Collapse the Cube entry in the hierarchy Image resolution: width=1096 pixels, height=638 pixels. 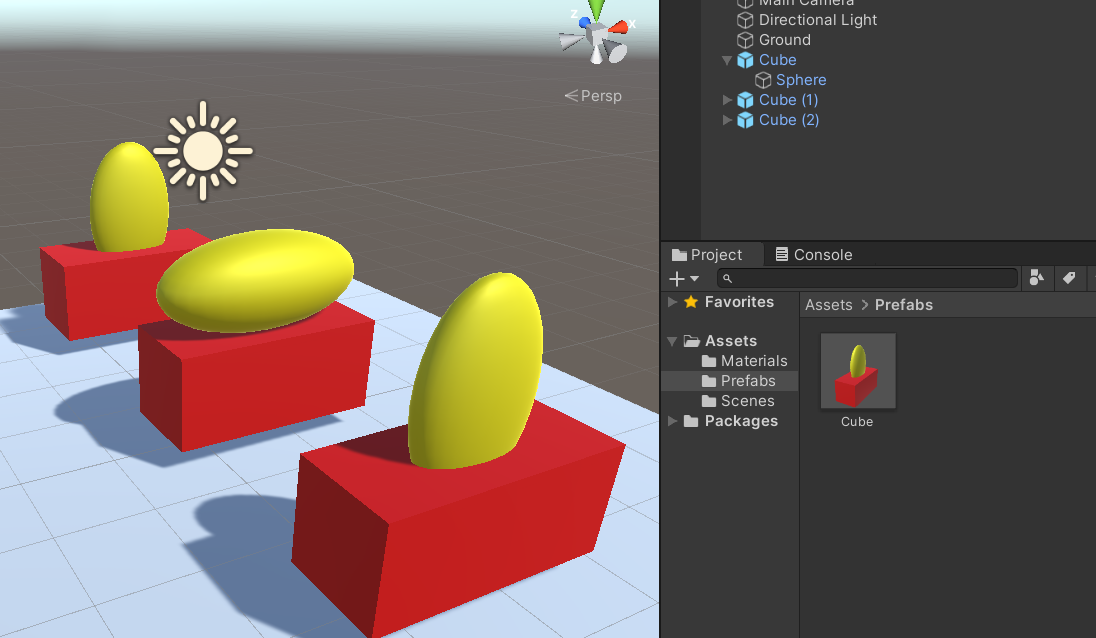727,59
